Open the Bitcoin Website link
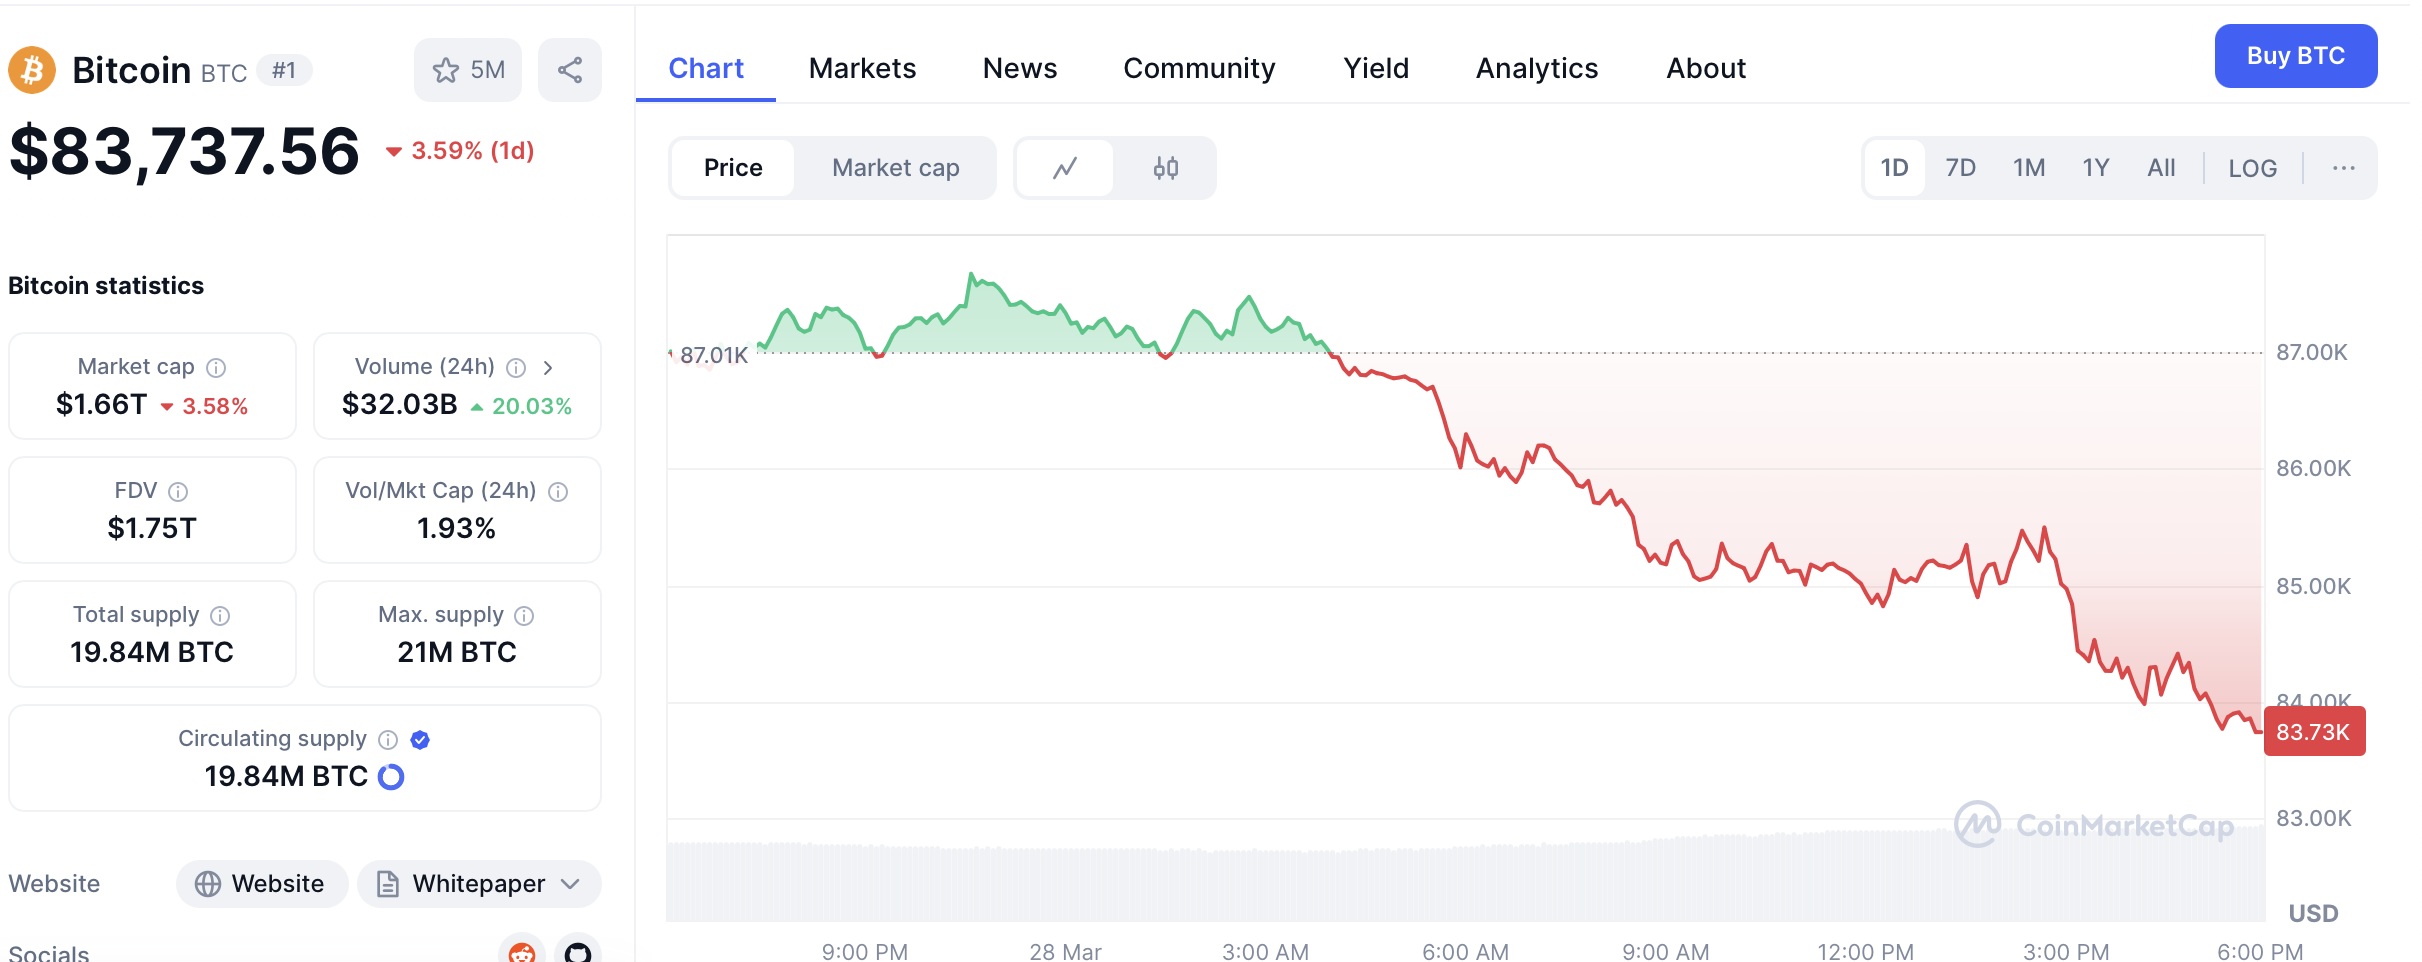Image resolution: width=2422 pixels, height=962 pixels. 262,884
